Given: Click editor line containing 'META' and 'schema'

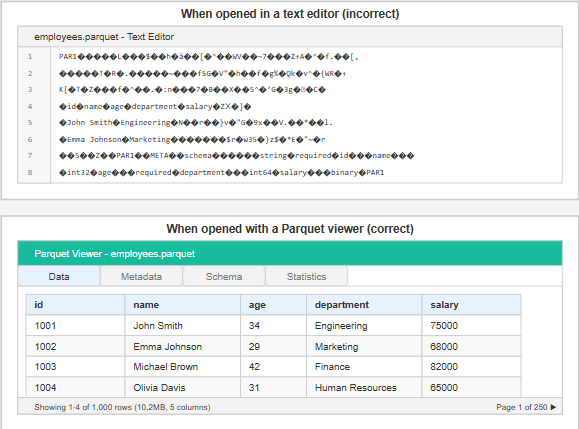Looking at the screenshot, I should click(236, 155).
